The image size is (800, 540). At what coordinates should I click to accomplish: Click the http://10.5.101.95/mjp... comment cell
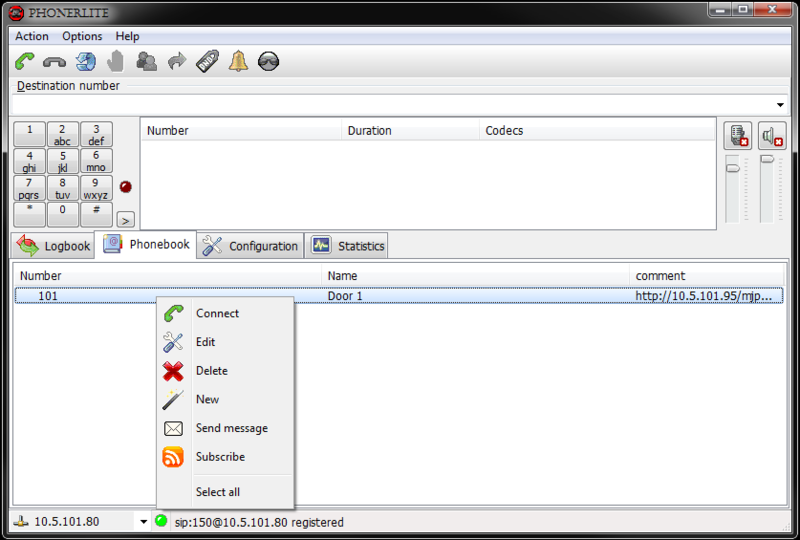[703, 296]
